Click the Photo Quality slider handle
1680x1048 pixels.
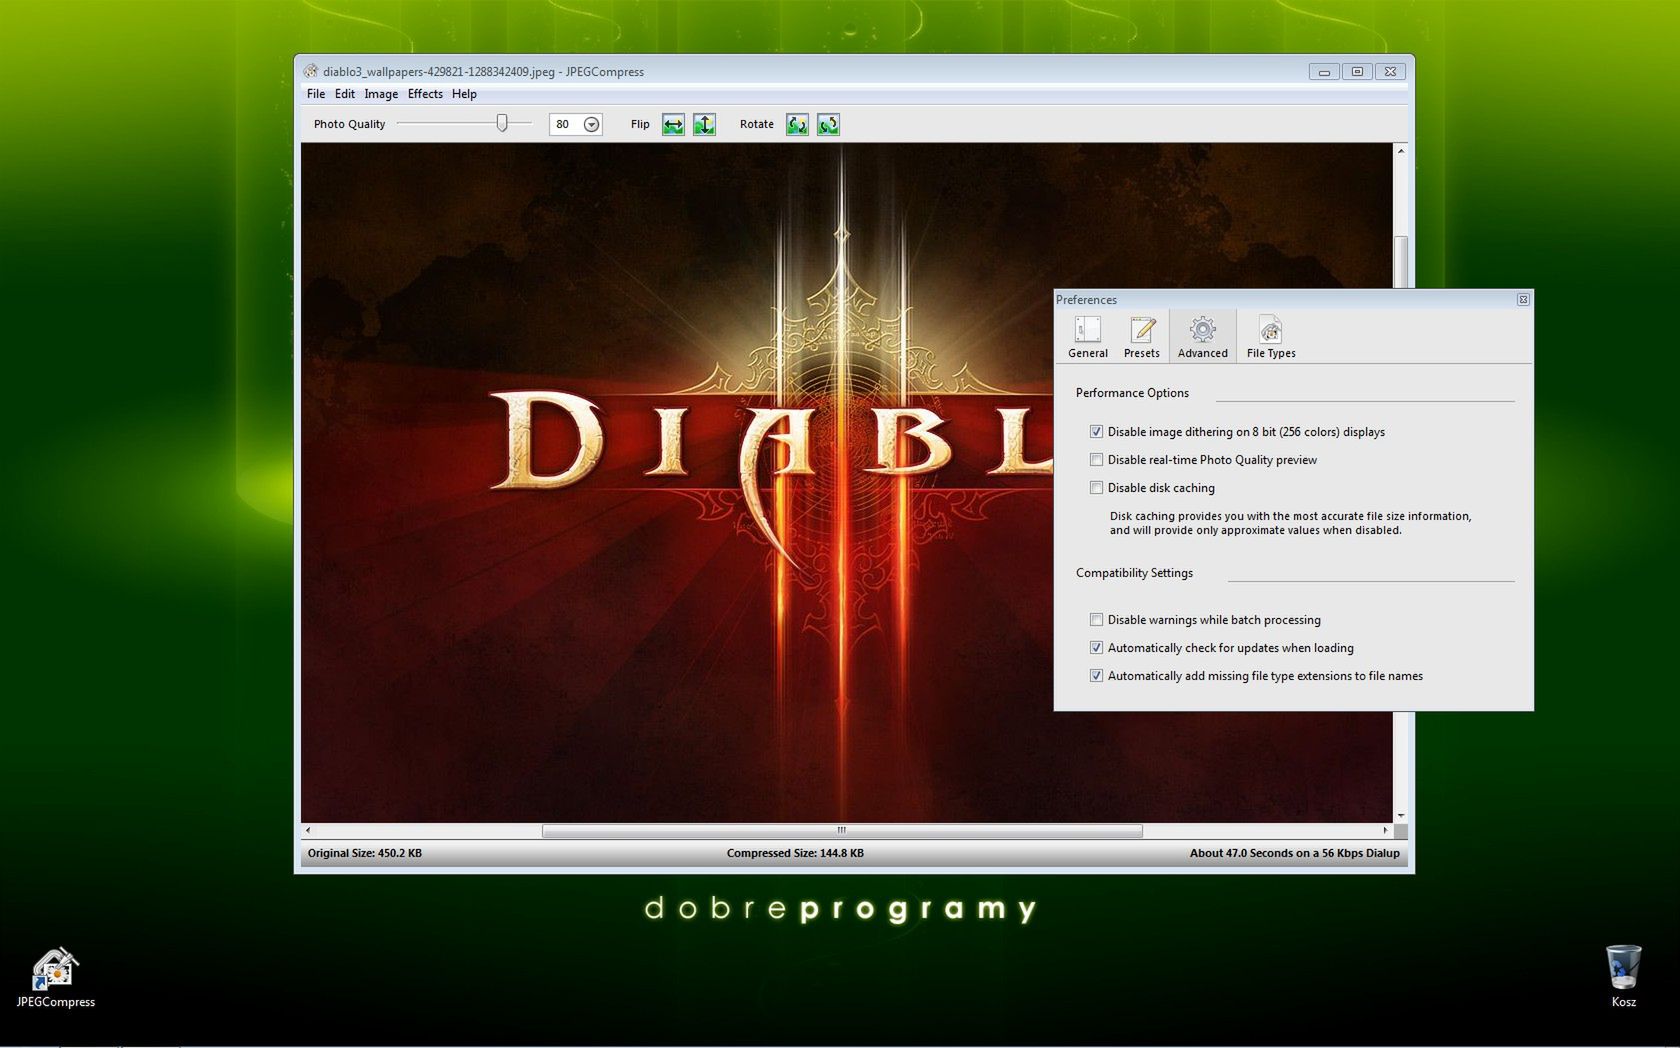click(x=502, y=123)
